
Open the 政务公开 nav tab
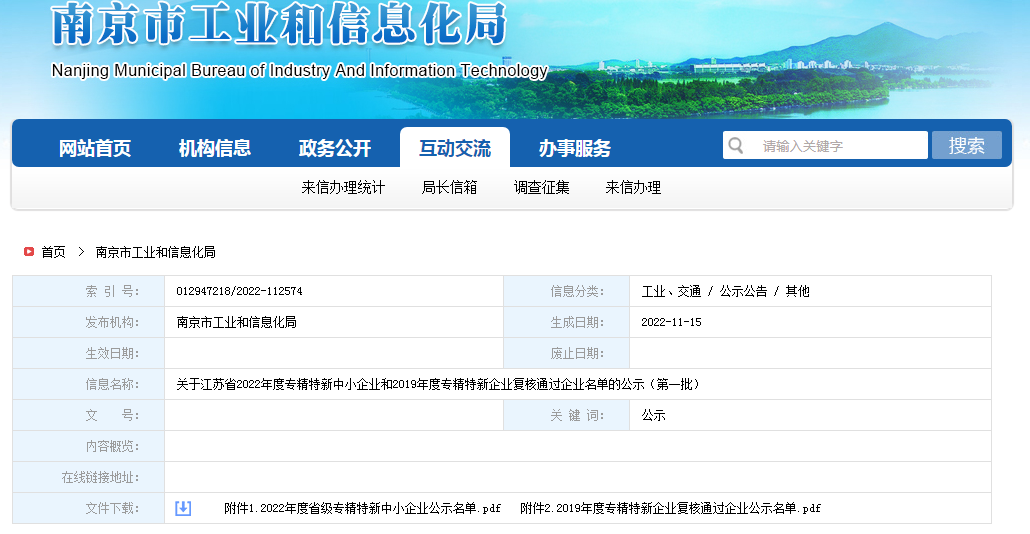335,148
